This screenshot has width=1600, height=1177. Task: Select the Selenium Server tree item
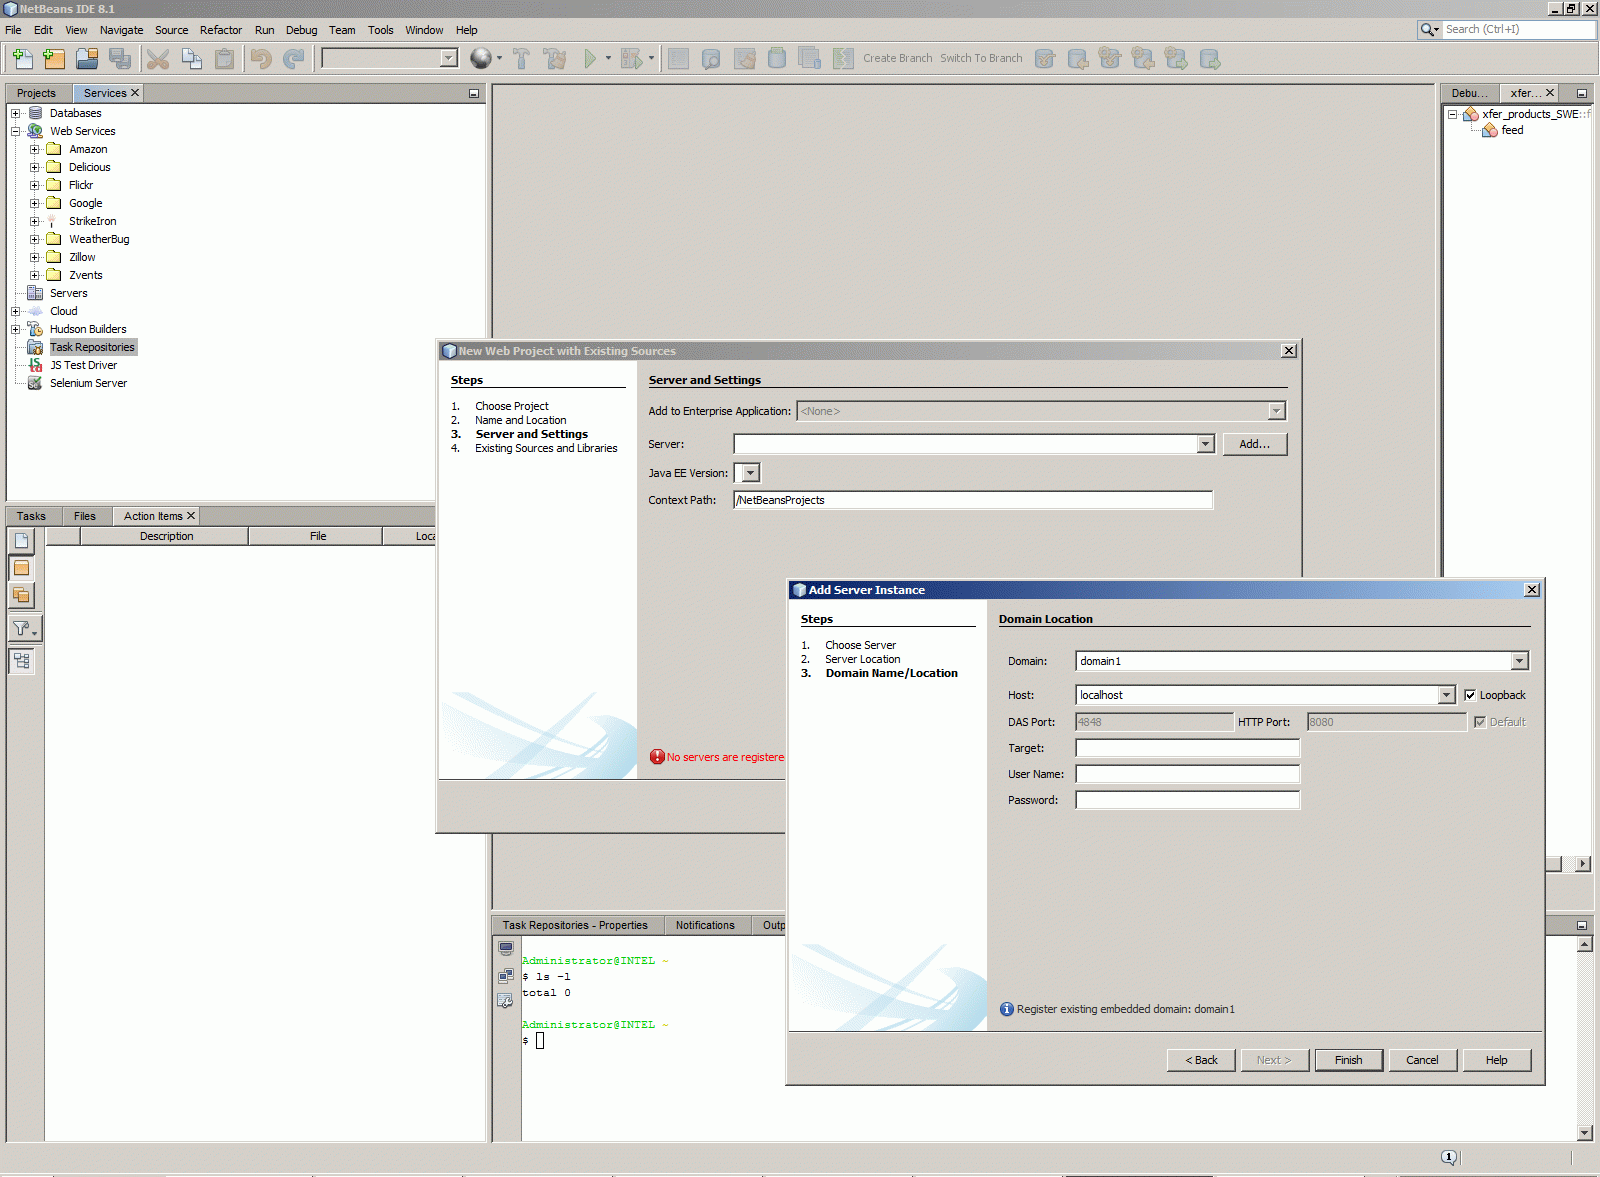[x=88, y=383]
